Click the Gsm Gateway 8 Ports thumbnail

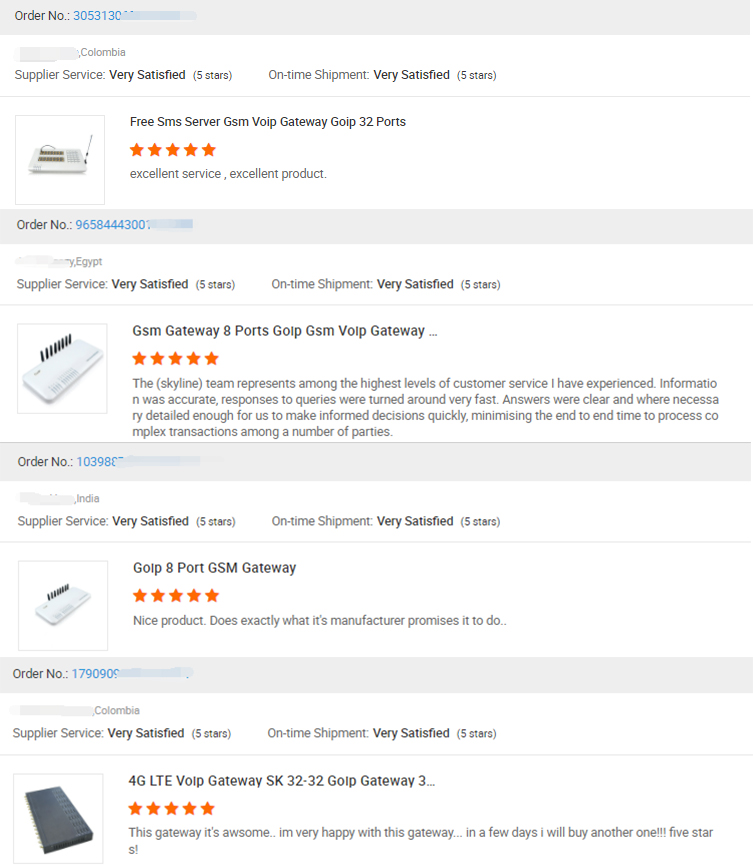click(62, 368)
